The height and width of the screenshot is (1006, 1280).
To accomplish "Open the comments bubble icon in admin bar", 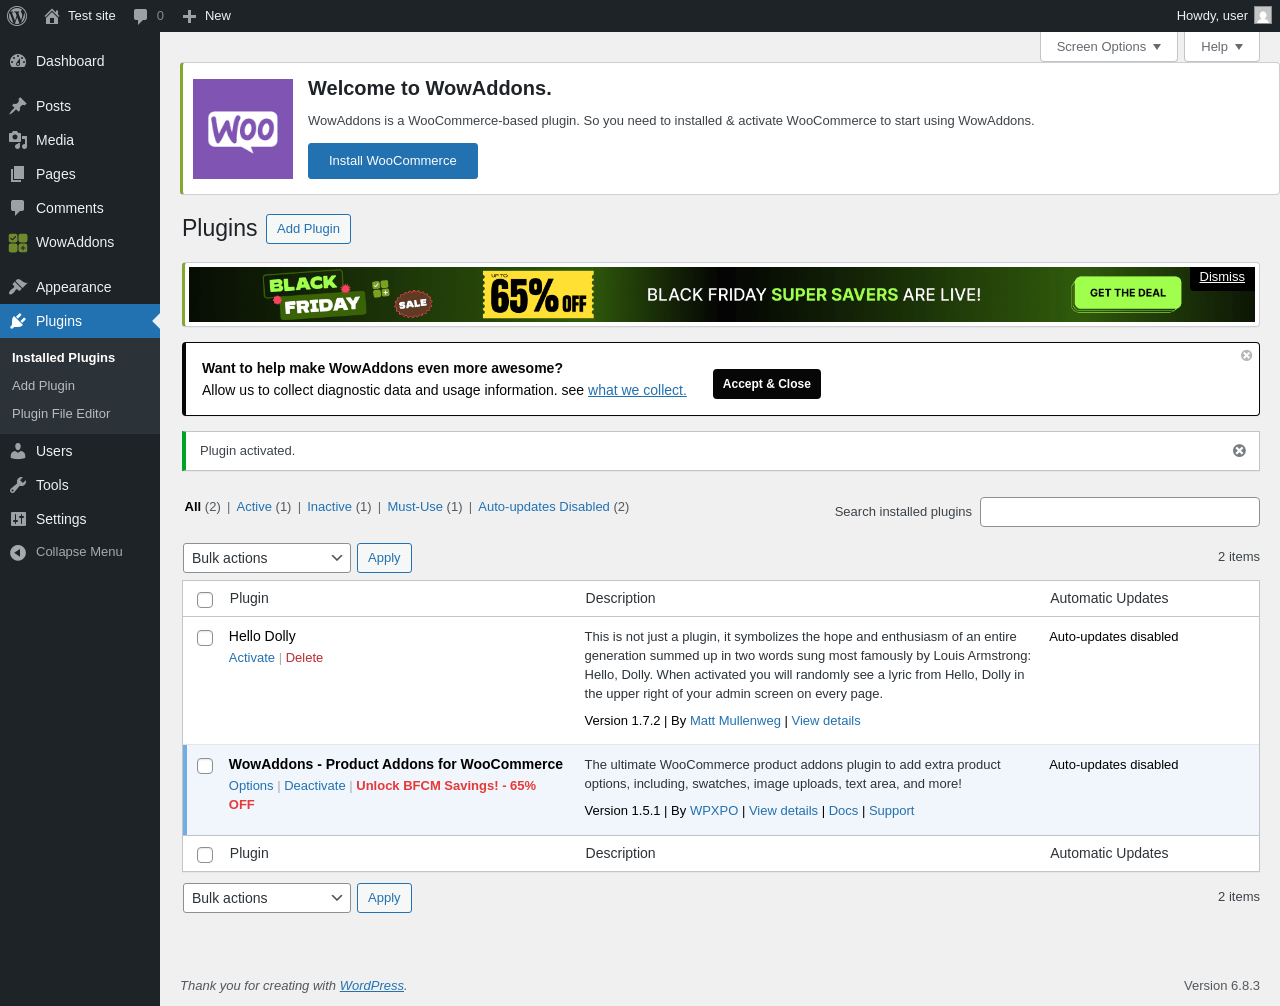I will 141,16.
